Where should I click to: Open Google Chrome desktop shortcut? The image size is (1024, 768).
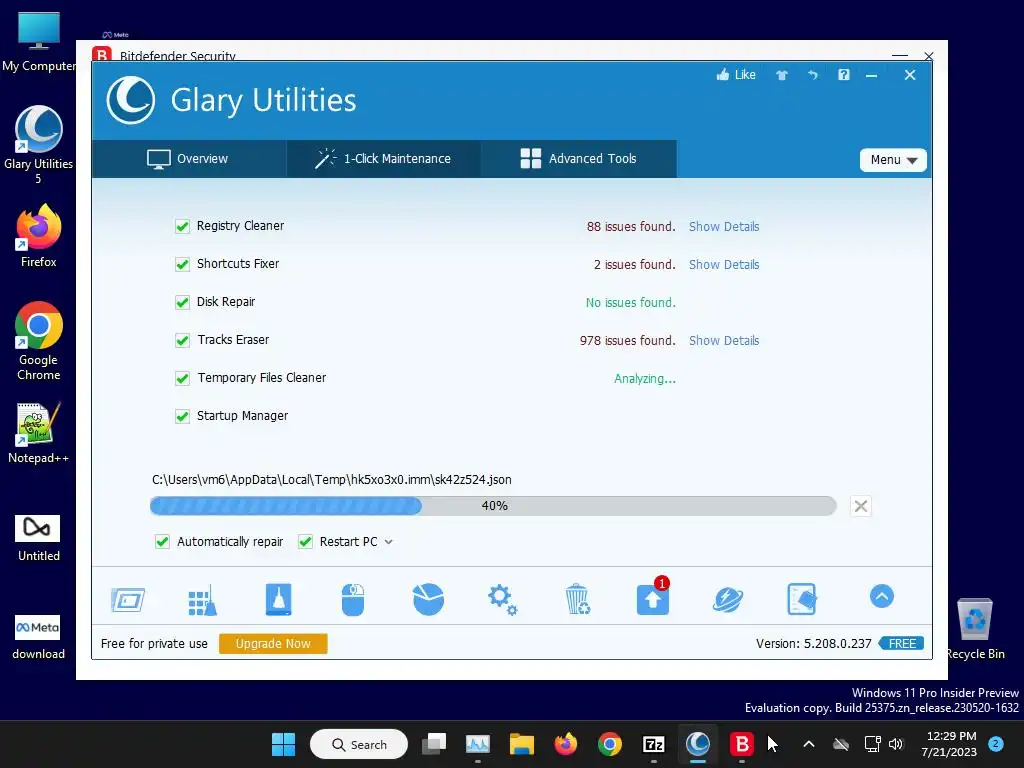[x=39, y=341]
